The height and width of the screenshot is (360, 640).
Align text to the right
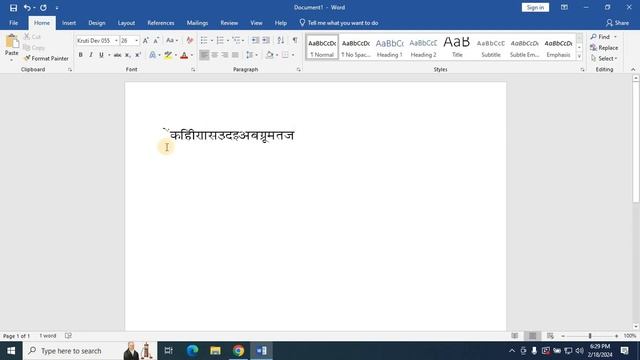[x=225, y=55]
